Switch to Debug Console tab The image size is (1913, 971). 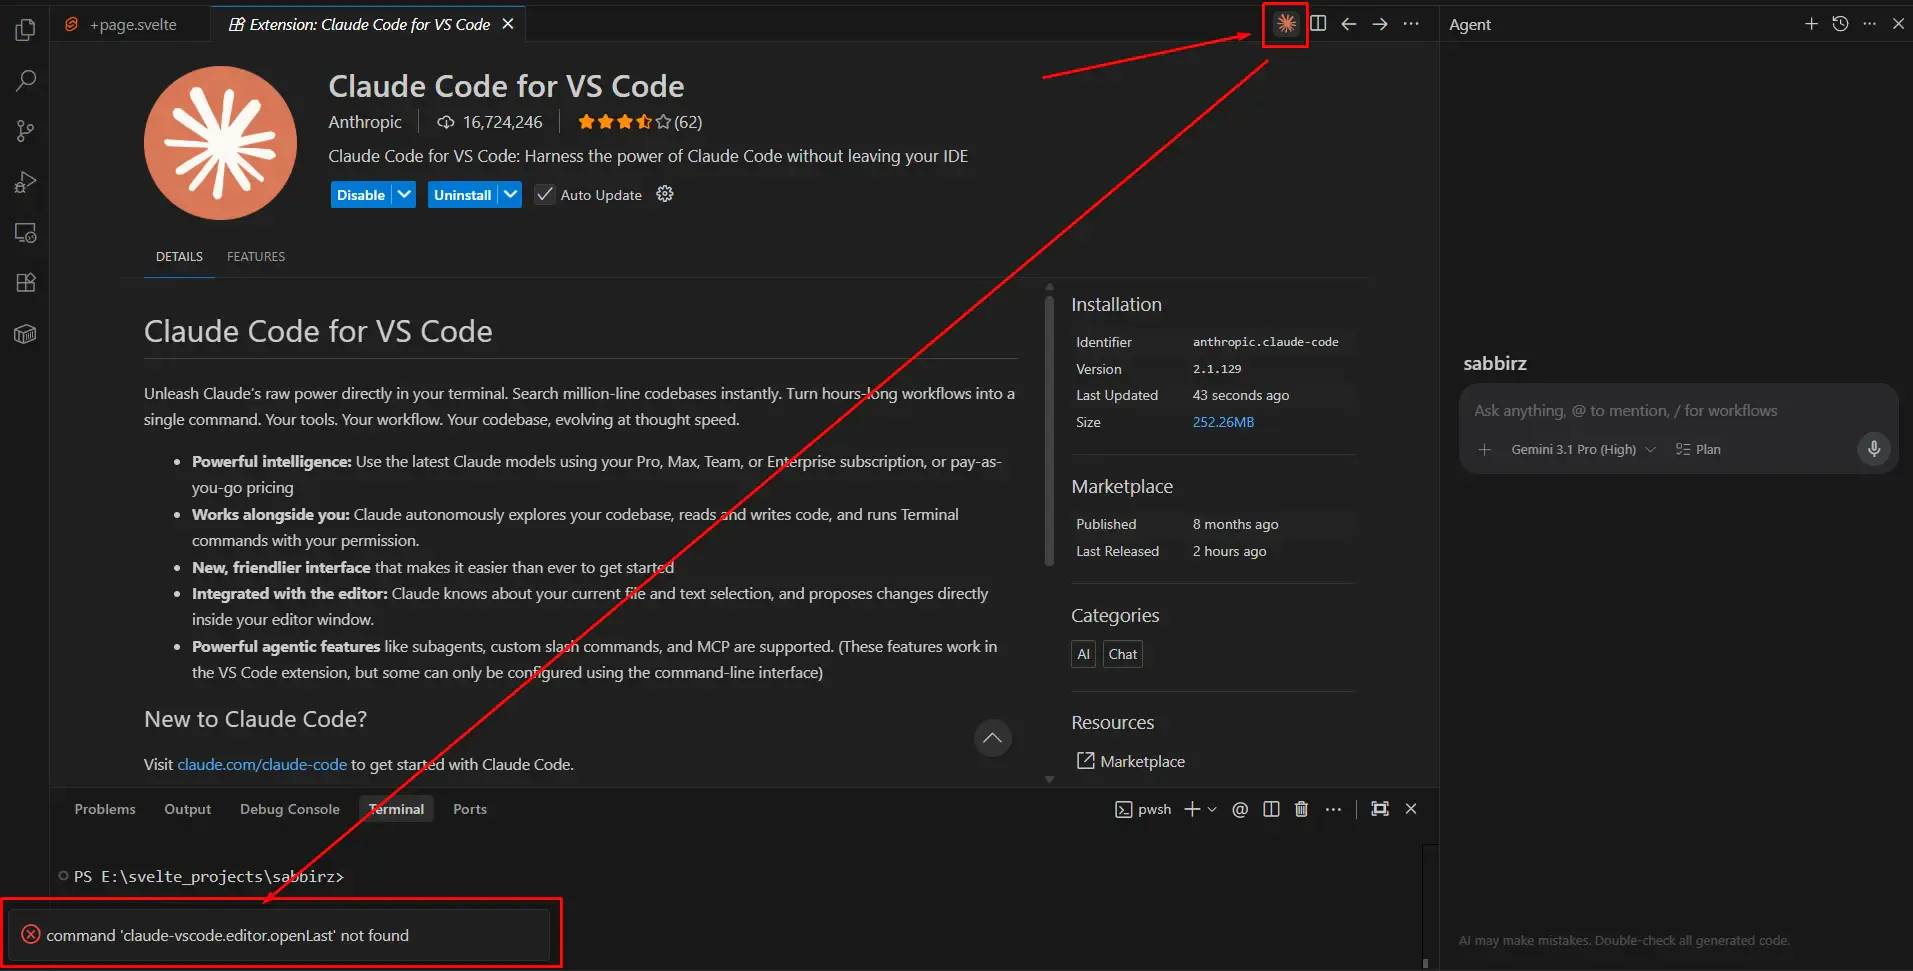click(x=290, y=809)
